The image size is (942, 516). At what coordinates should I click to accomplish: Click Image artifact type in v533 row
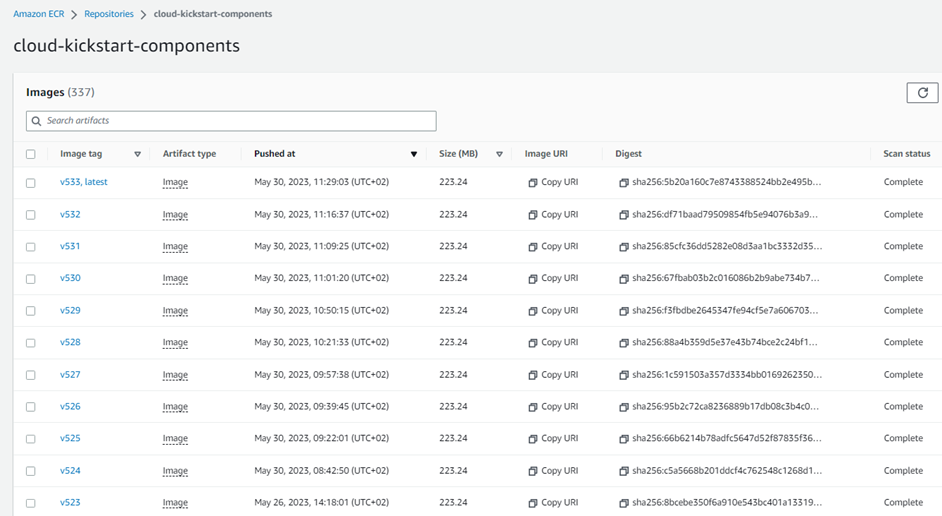tap(175, 182)
